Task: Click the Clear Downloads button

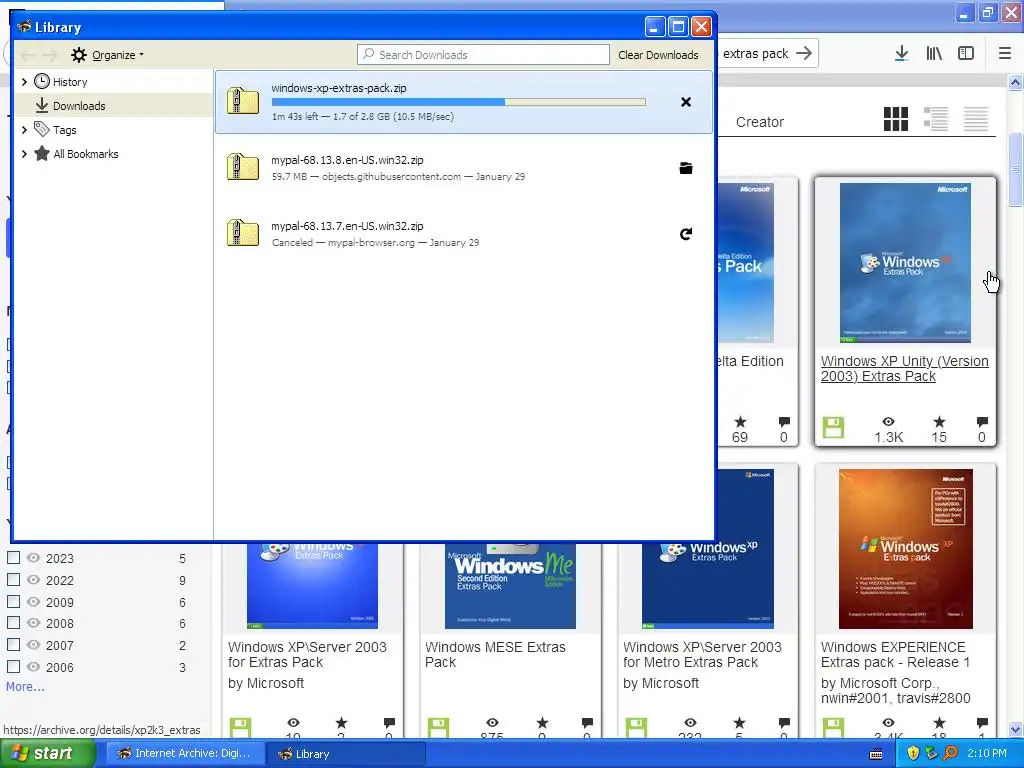Action: coord(658,55)
